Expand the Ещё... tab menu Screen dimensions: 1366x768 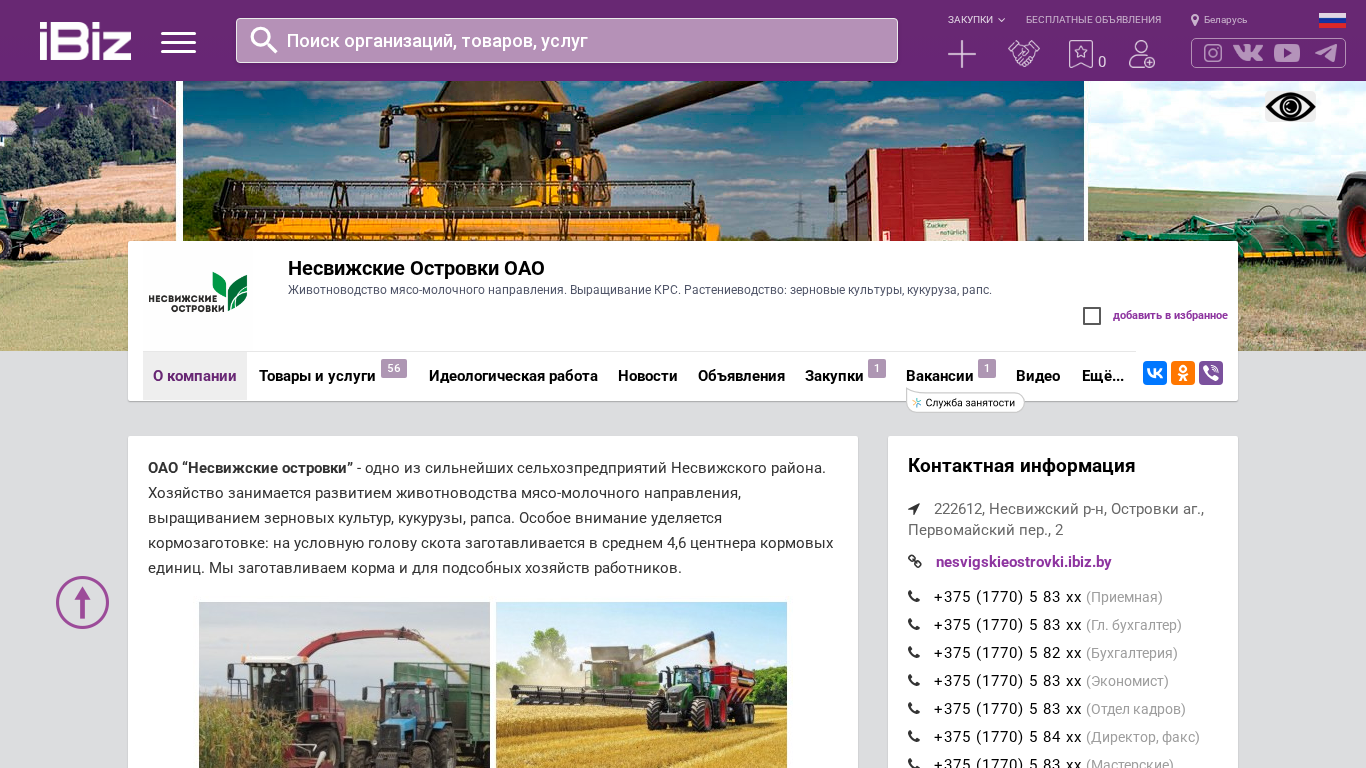click(x=1103, y=376)
